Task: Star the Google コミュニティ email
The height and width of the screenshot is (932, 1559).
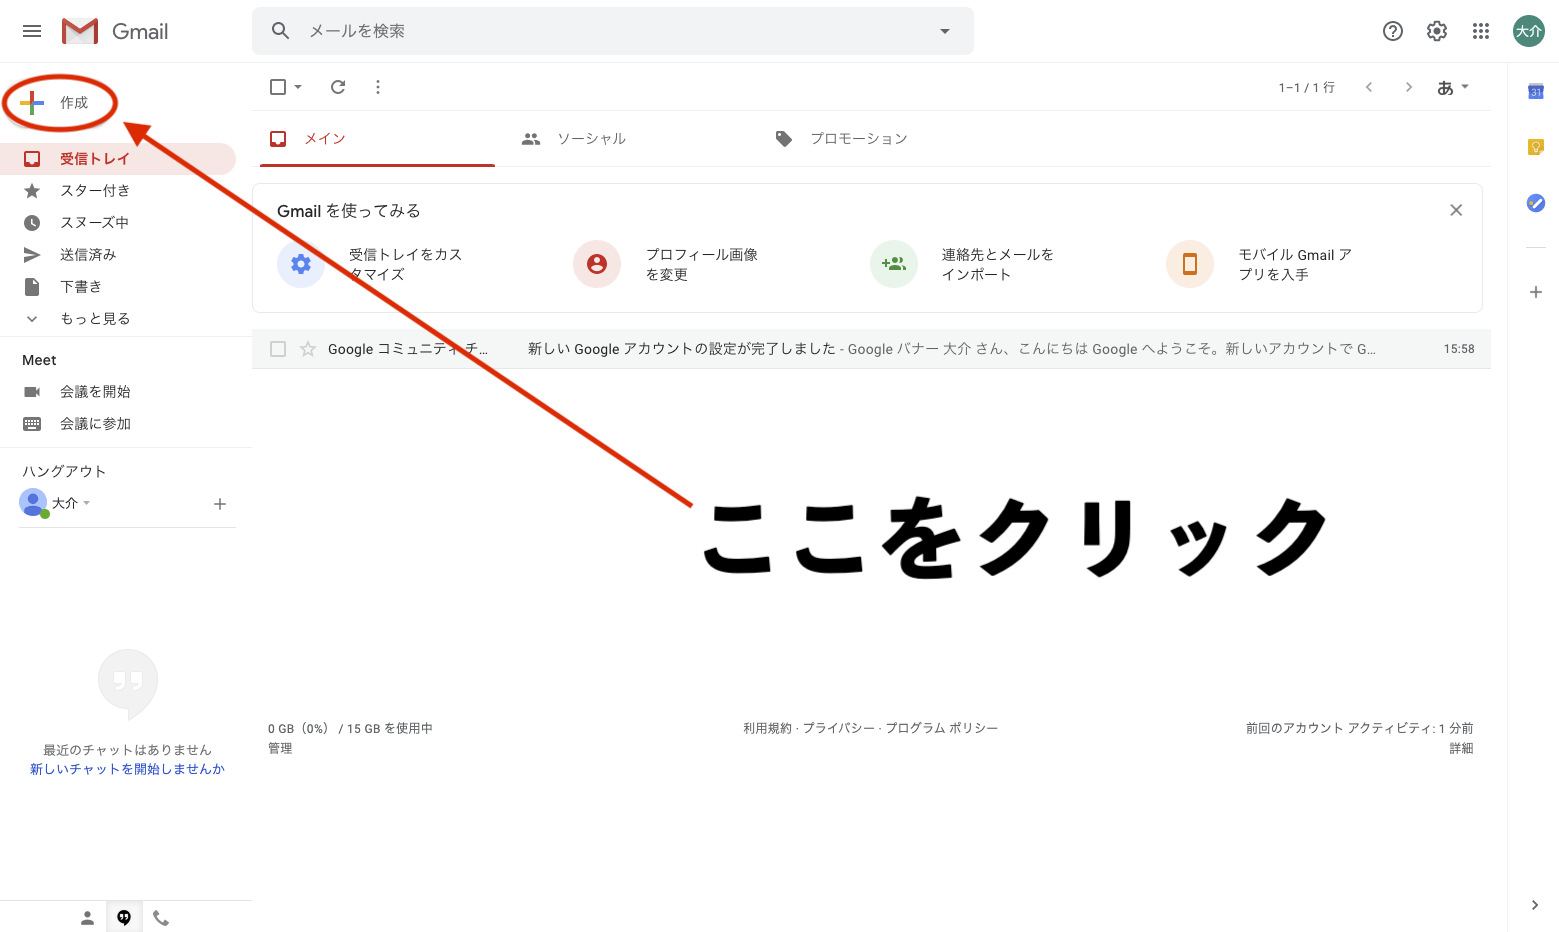Action: (x=307, y=348)
